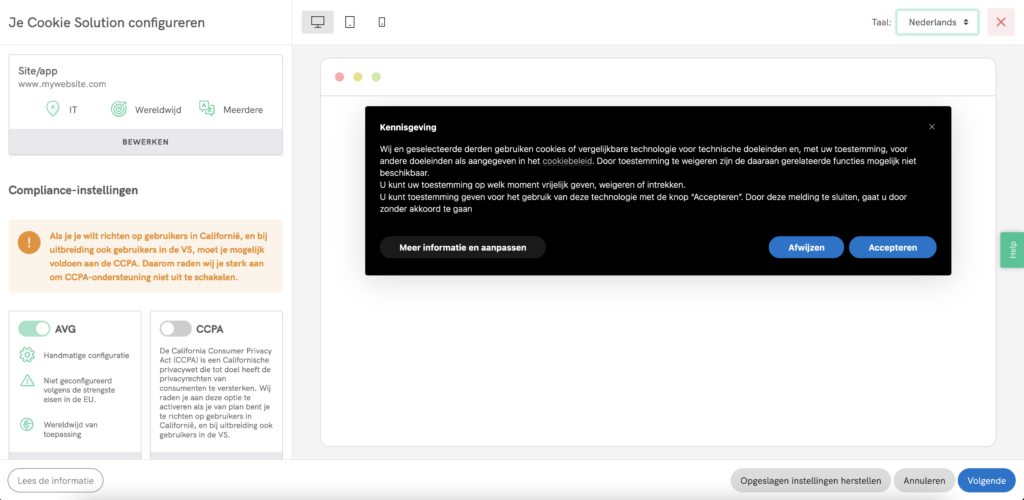
Task: Switch to desktop preview icon
Action: [x=318, y=22]
